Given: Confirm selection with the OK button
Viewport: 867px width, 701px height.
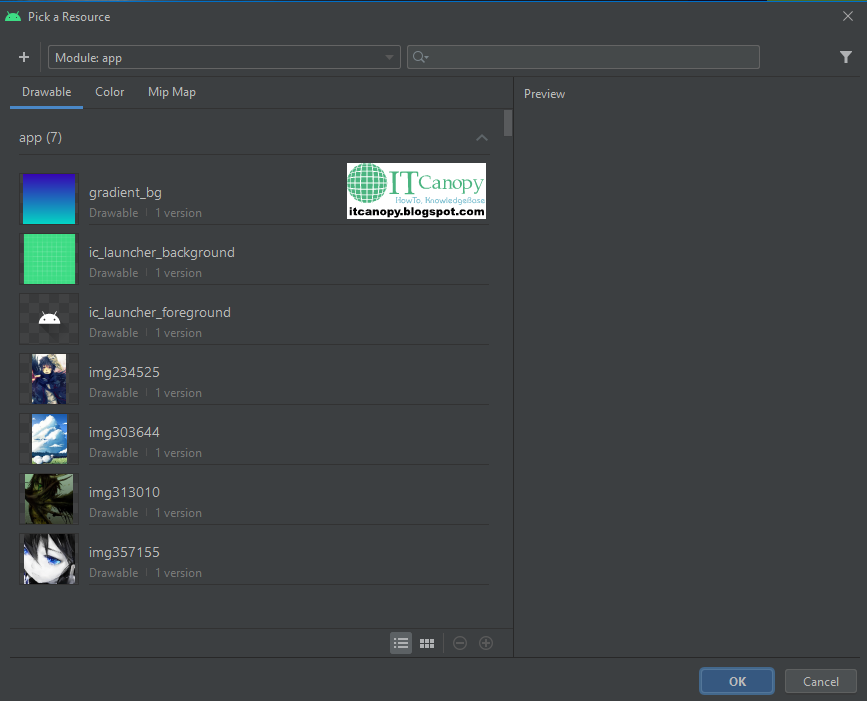Looking at the screenshot, I should (x=736, y=681).
